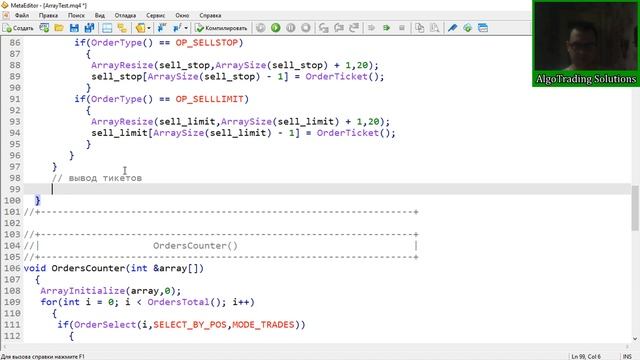Click the Step Over debug icon
The height and width of the screenshot is (360, 640).
pos(339,28)
